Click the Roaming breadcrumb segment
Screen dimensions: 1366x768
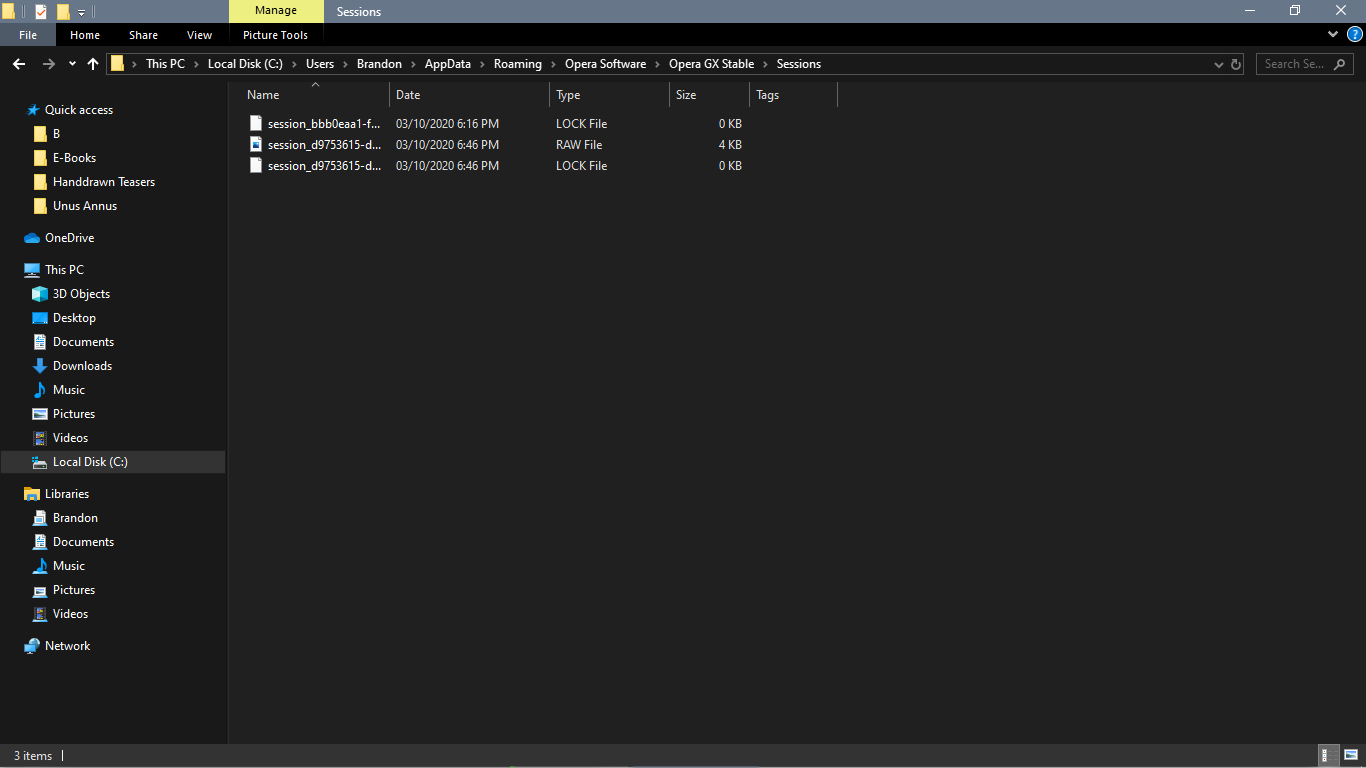coord(518,64)
